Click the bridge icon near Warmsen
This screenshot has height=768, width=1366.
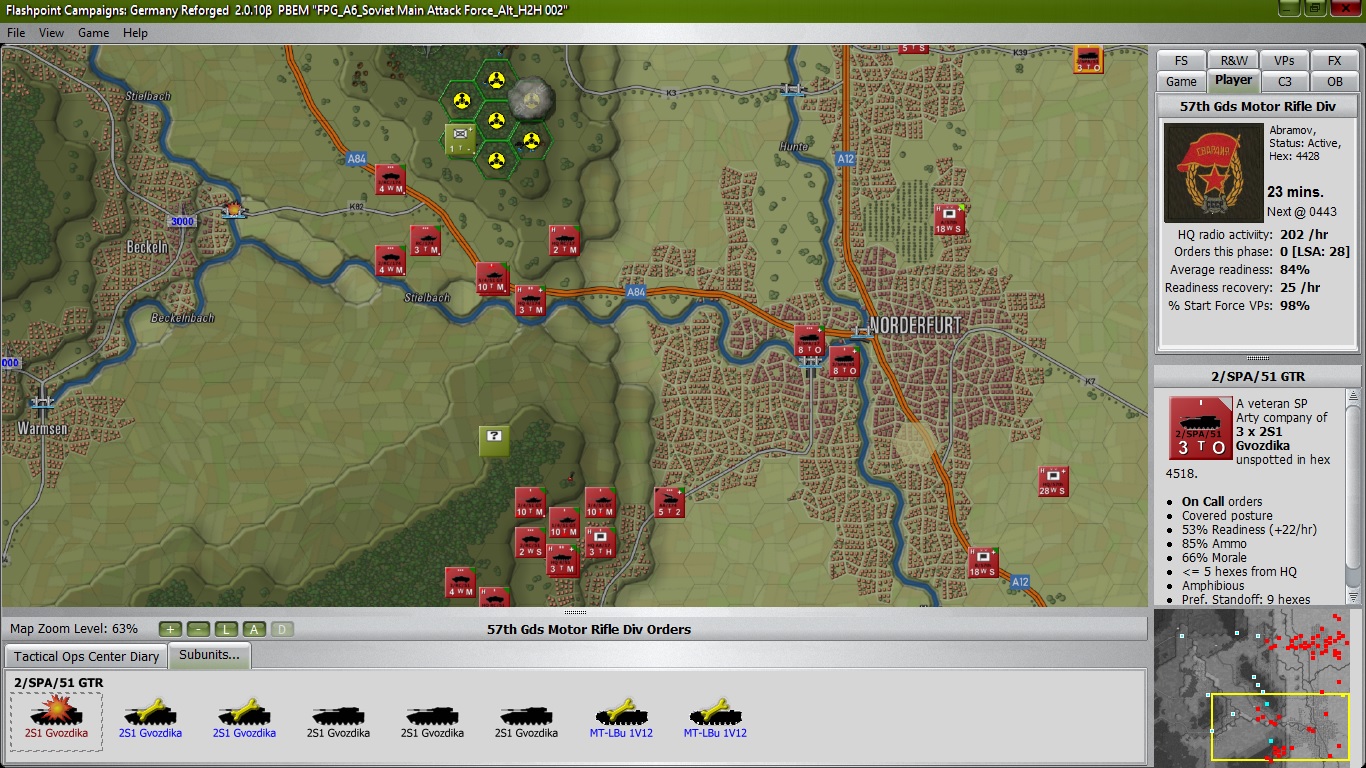pyautogui.click(x=41, y=402)
